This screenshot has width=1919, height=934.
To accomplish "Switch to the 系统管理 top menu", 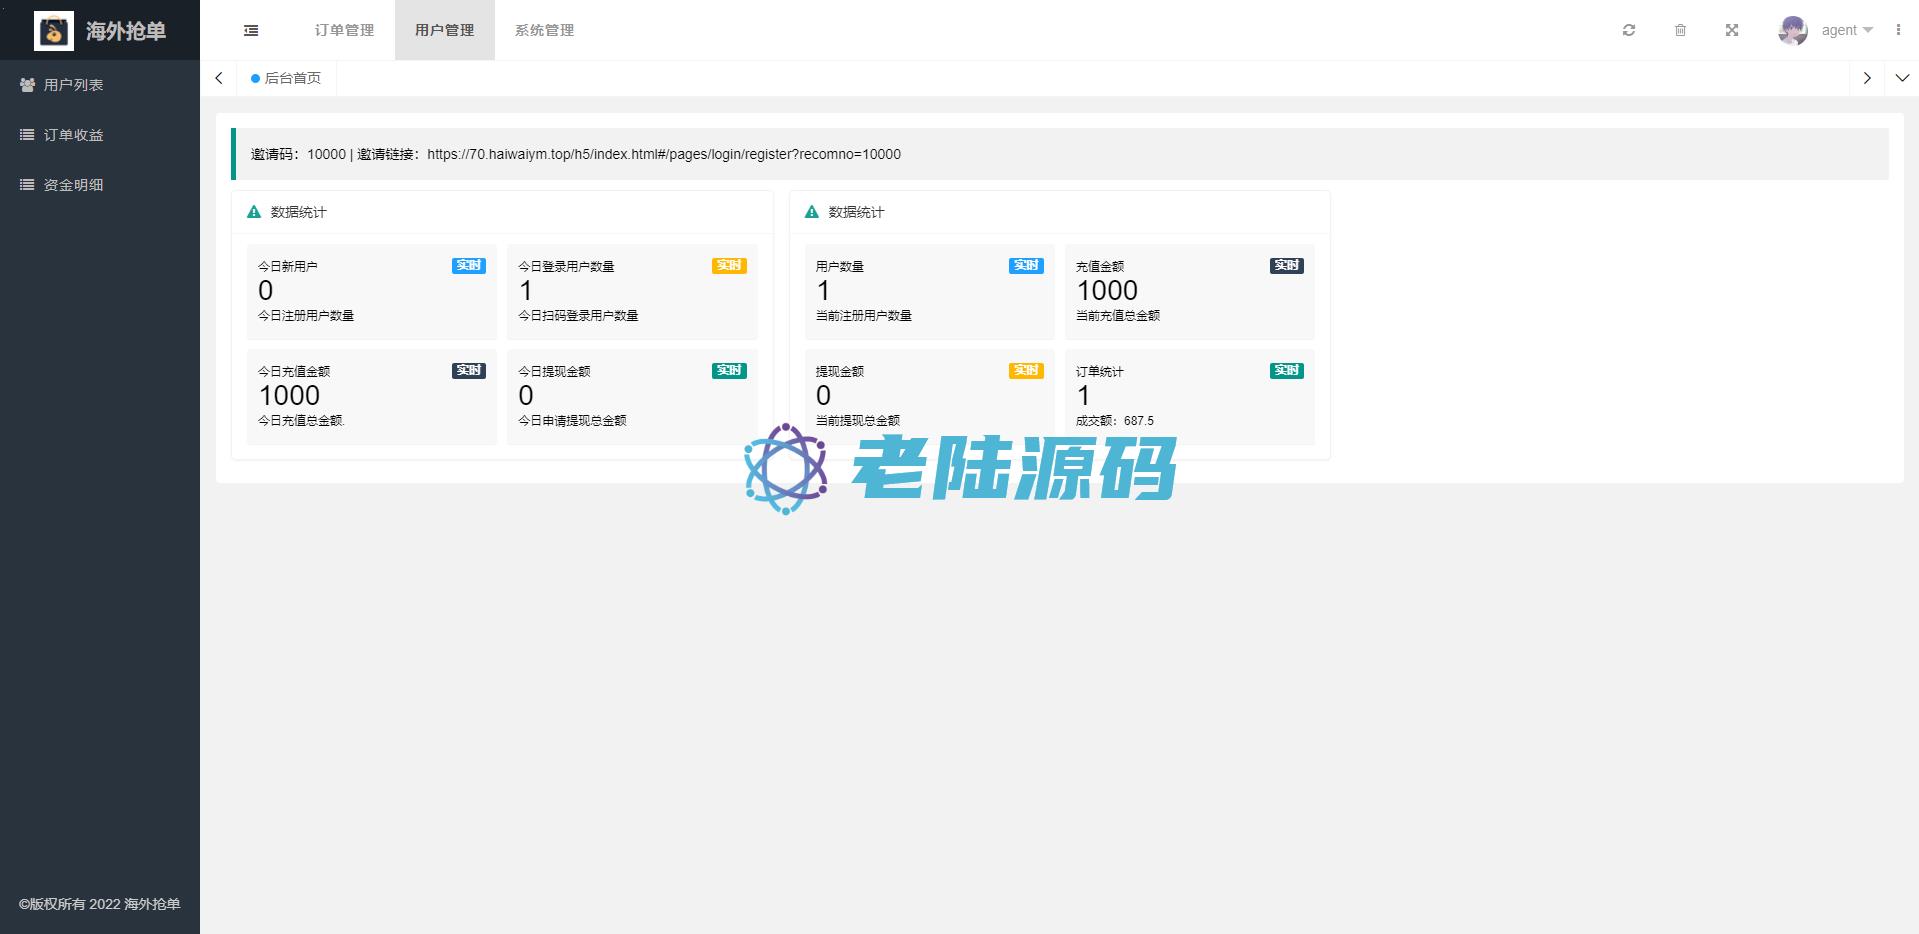I will click(x=544, y=30).
